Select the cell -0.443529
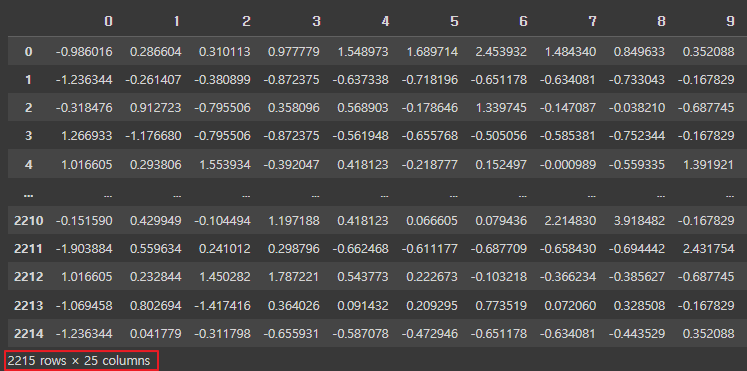 tap(636, 333)
